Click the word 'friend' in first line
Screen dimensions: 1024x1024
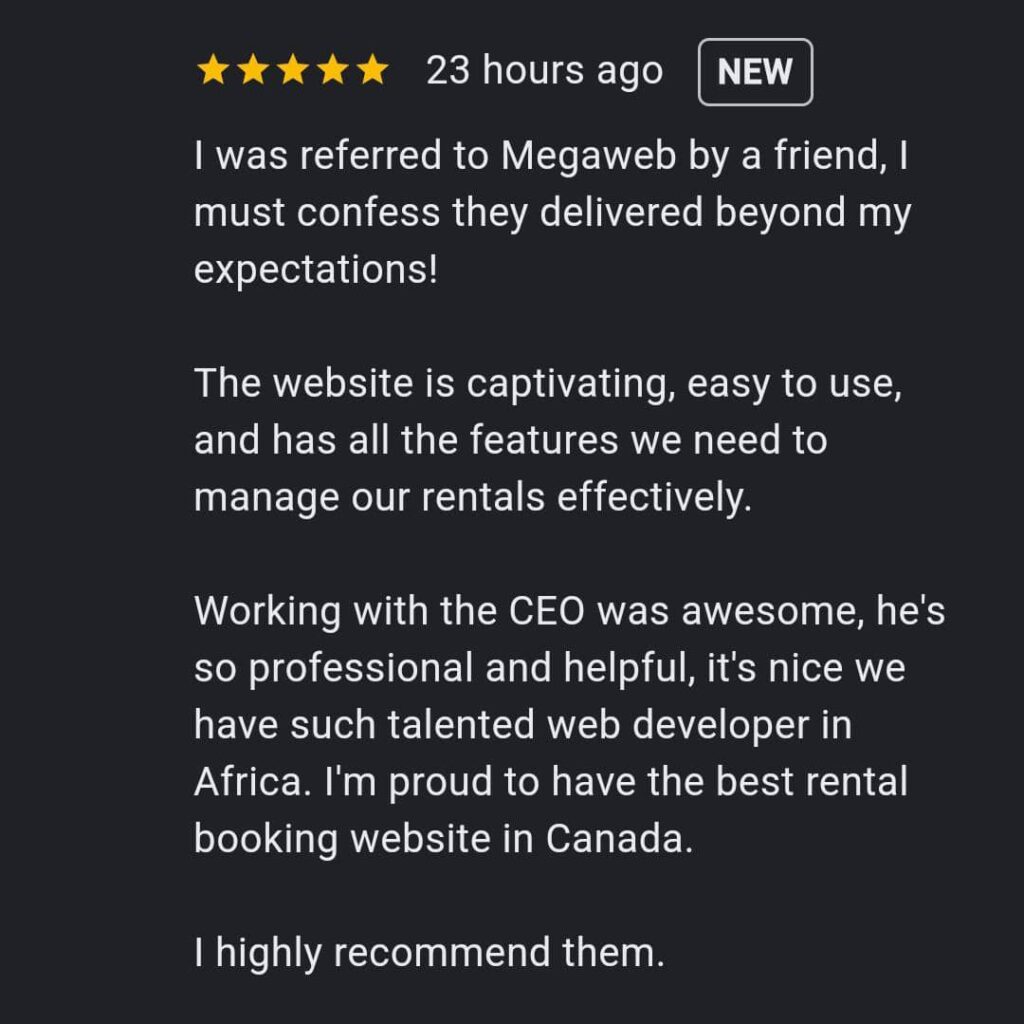tap(826, 156)
